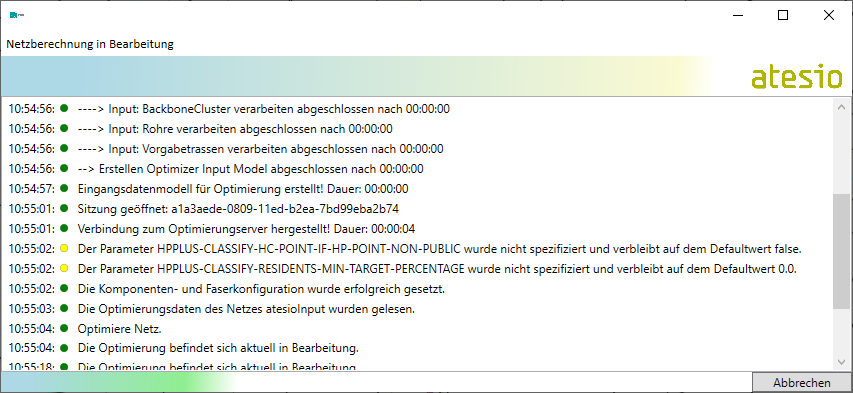This screenshot has width=853, height=393.
Task: Click scrollbar down arrow in log
Action: 841,361
